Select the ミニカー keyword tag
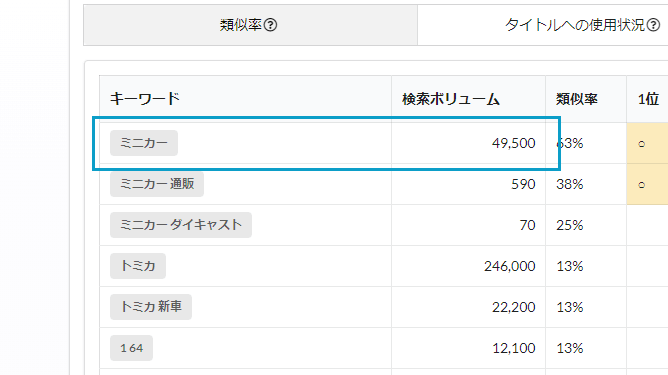This screenshot has width=668, height=375. click(144, 143)
